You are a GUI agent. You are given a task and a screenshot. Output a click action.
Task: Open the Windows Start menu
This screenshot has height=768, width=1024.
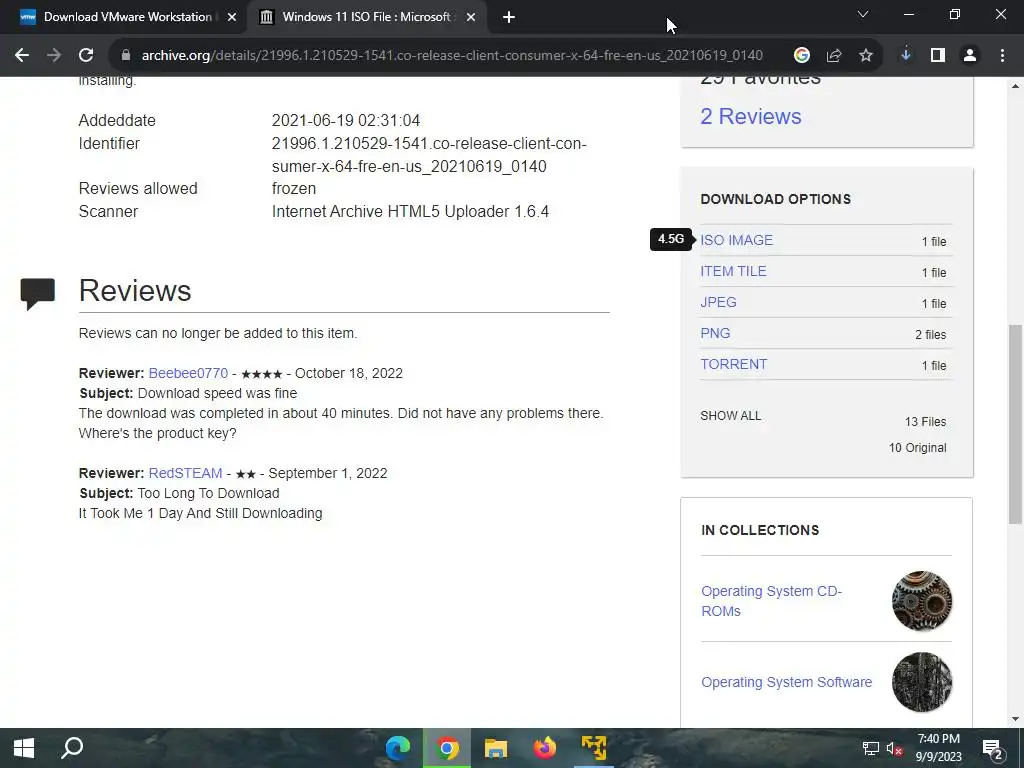pos(24,748)
